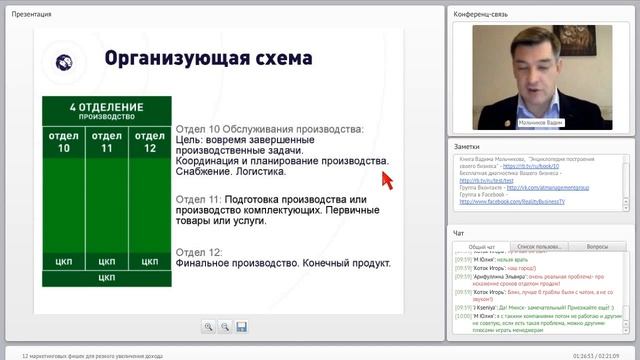Click the Снабжение. Логистика line

tap(231, 171)
